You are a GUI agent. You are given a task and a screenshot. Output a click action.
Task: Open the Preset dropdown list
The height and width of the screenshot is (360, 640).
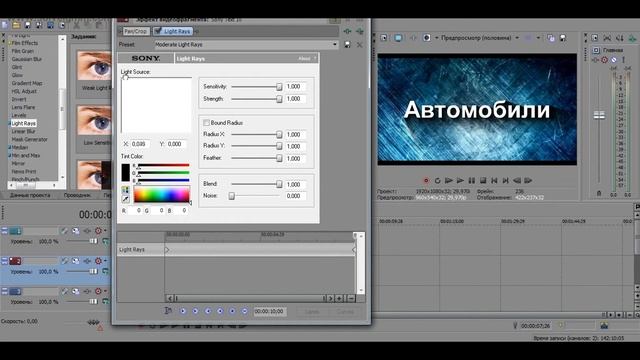(x=335, y=44)
